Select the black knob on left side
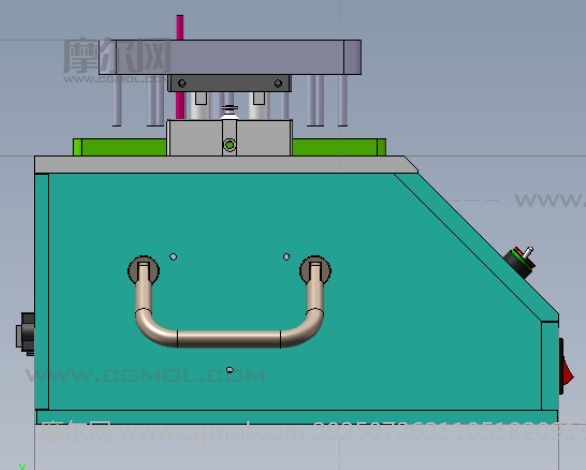Image resolution: width=586 pixels, height=470 pixels. (x=25, y=334)
